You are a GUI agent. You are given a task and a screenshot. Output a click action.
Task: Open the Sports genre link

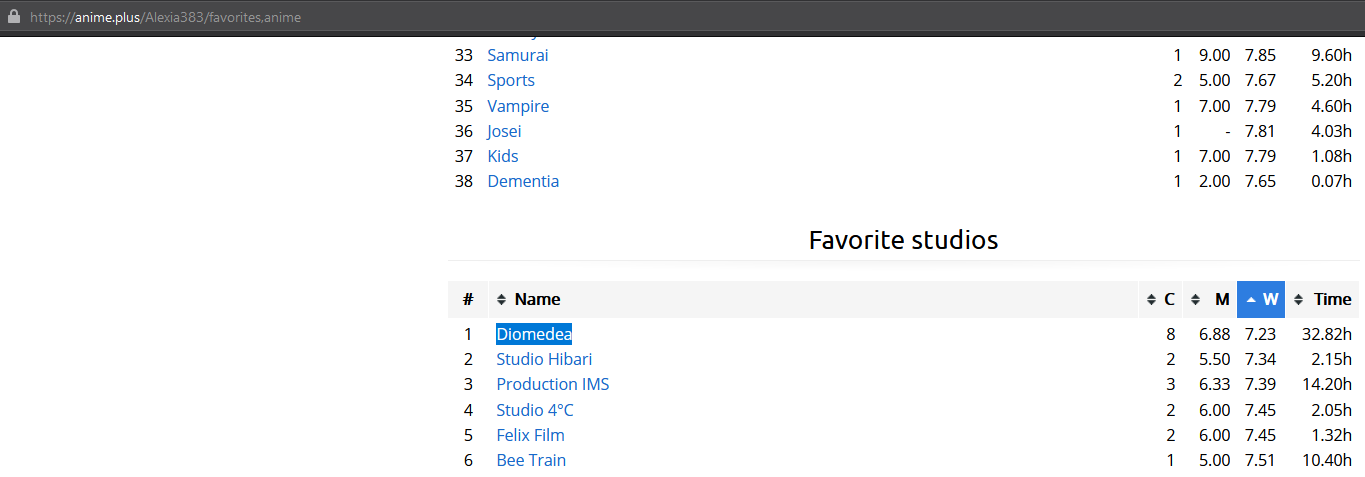click(x=511, y=80)
